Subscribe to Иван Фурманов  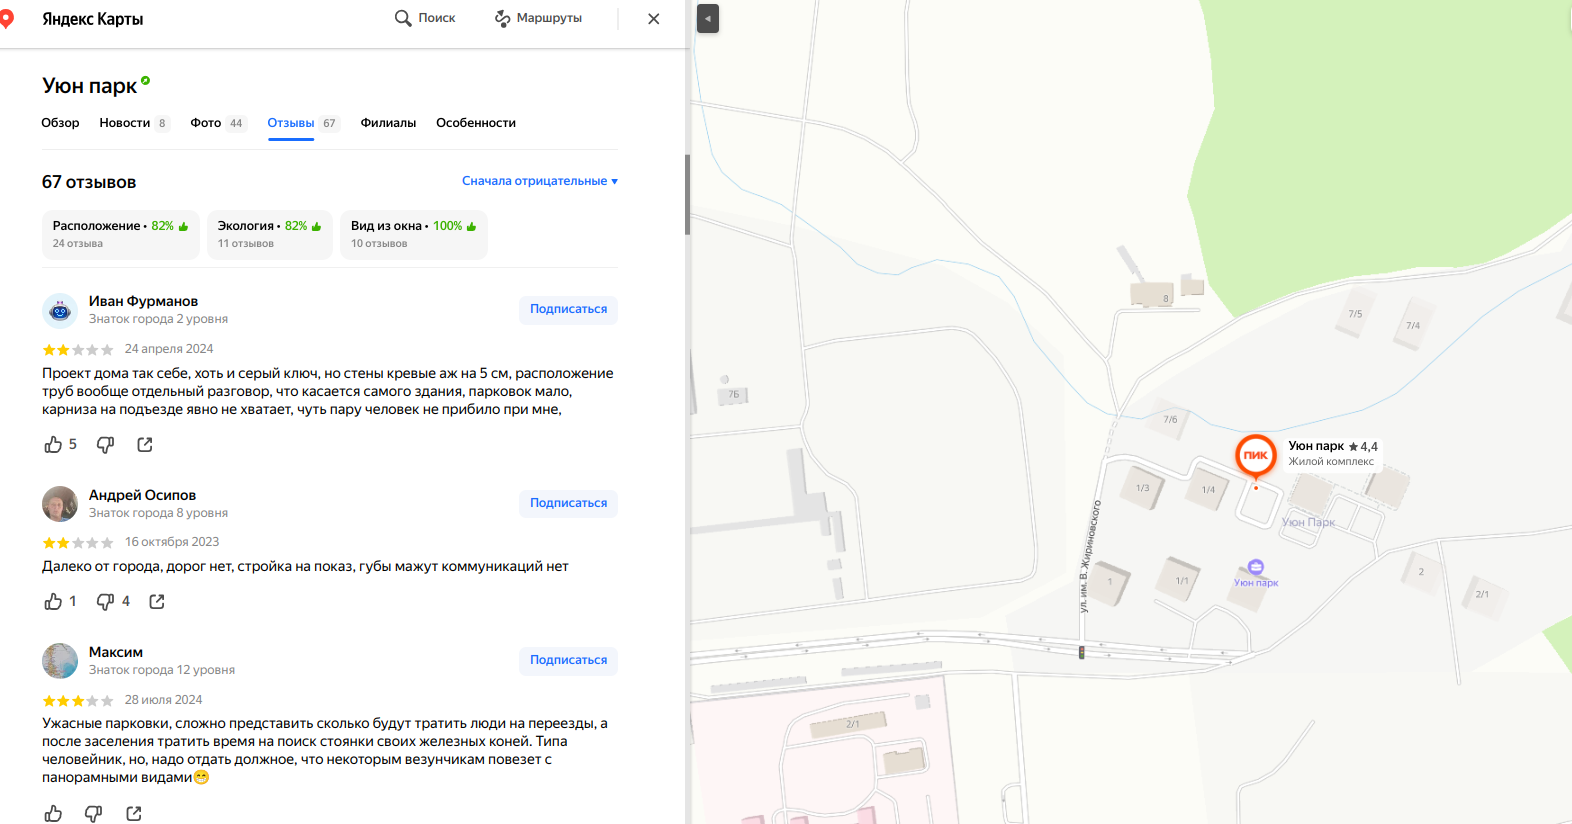click(568, 310)
